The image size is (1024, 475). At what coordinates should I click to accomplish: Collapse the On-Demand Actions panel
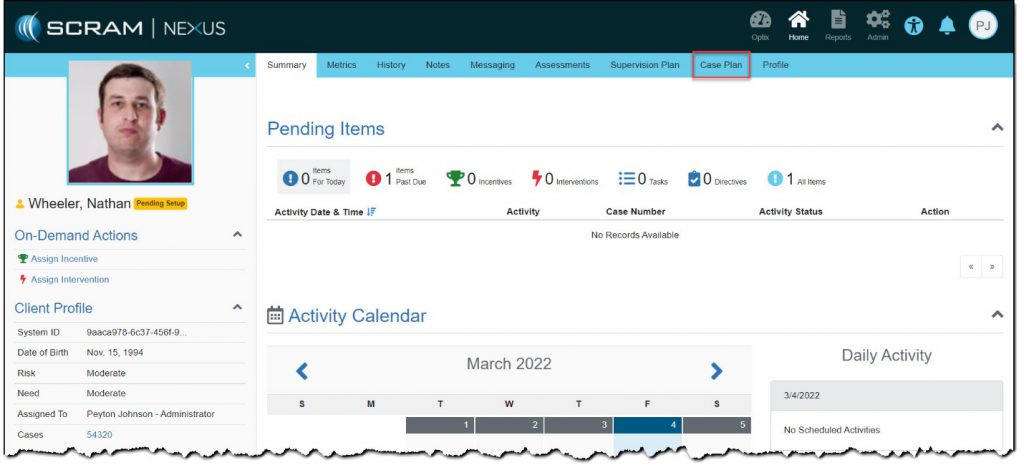point(237,235)
